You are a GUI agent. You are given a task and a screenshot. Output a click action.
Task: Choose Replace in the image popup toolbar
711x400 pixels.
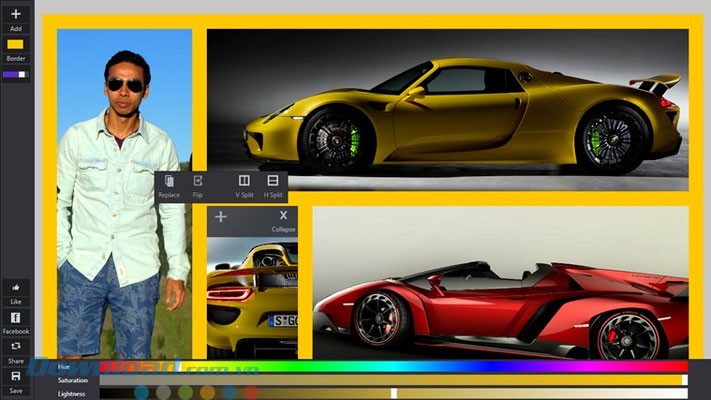pos(169,181)
